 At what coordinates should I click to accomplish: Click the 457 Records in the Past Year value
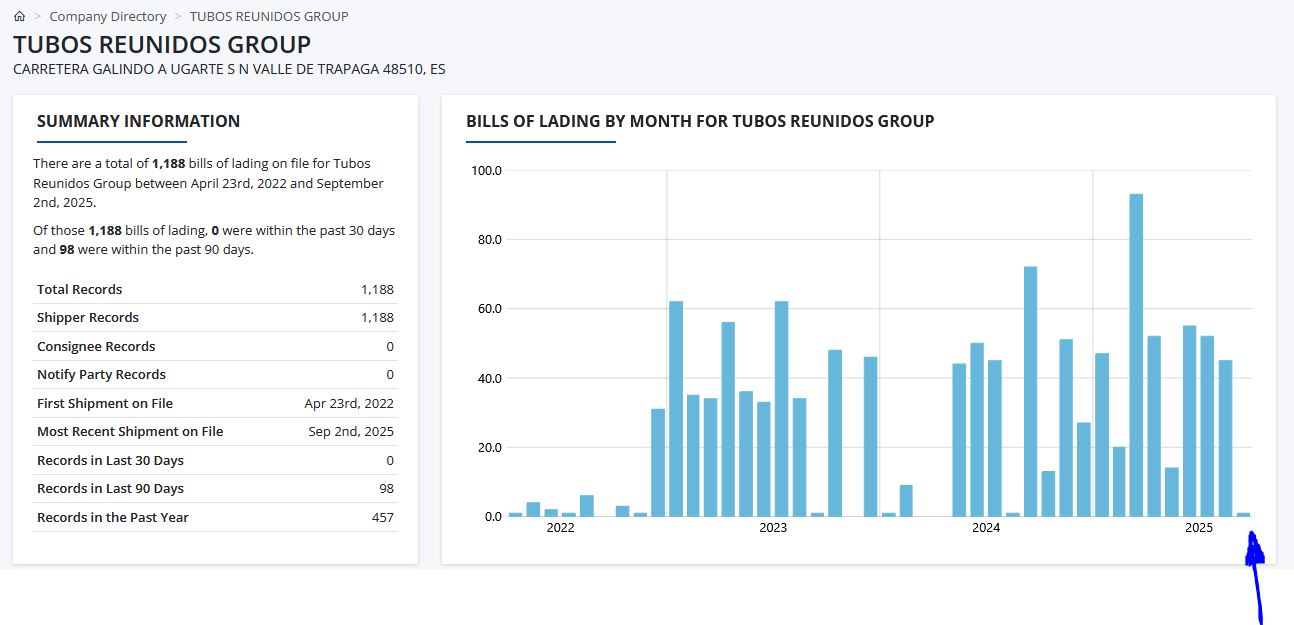383,517
